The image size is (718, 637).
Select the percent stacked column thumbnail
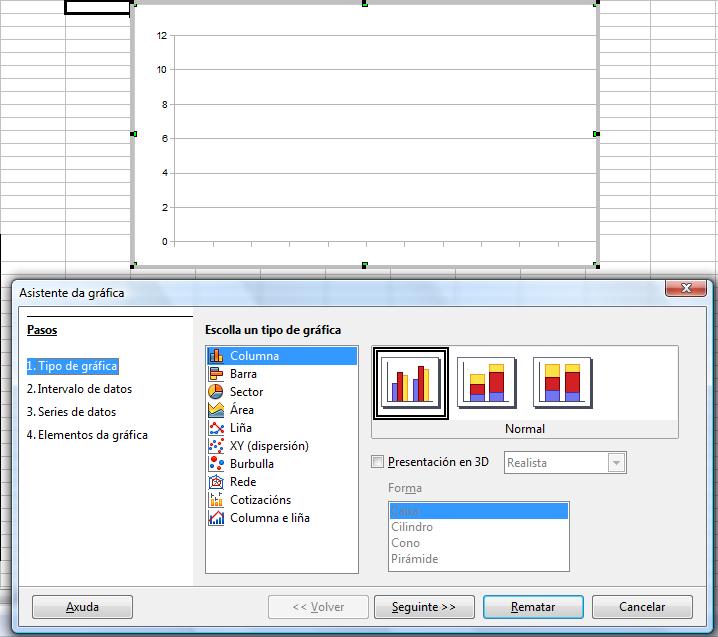(x=562, y=382)
